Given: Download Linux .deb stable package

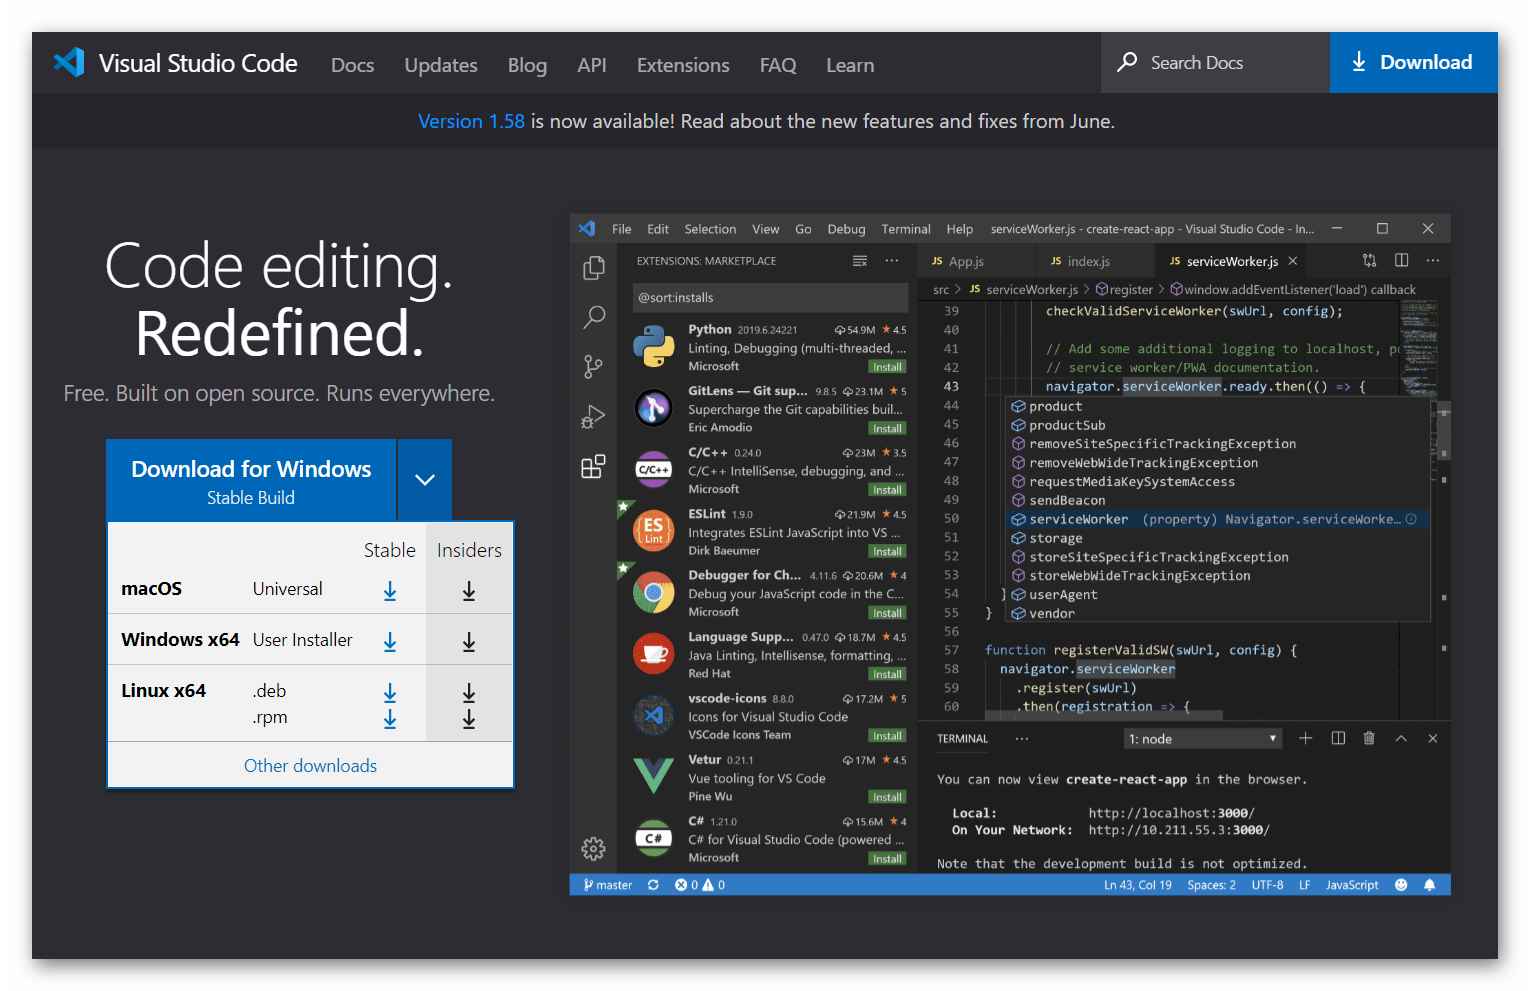Looking at the screenshot, I should click(390, 692).
